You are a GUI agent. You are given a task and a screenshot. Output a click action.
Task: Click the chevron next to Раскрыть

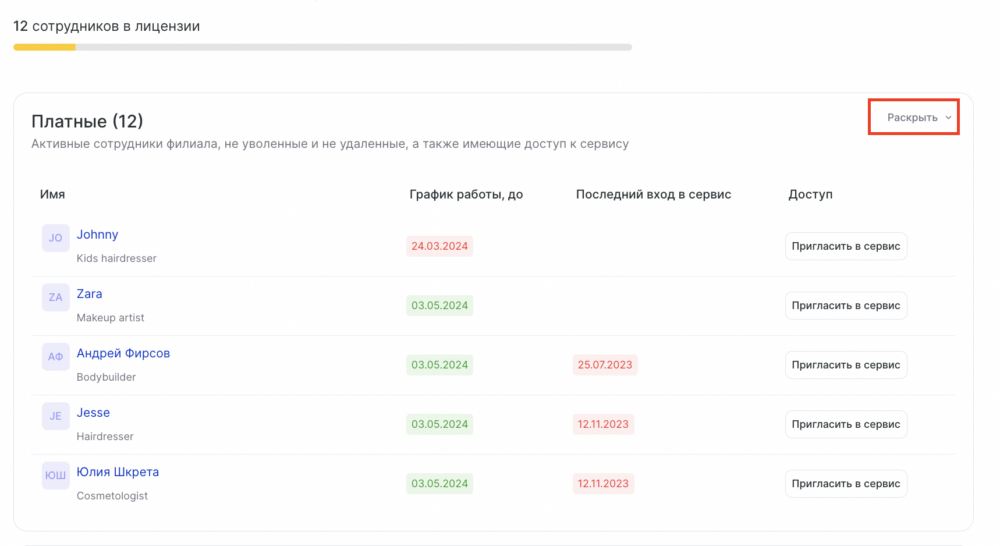point(948,117)
